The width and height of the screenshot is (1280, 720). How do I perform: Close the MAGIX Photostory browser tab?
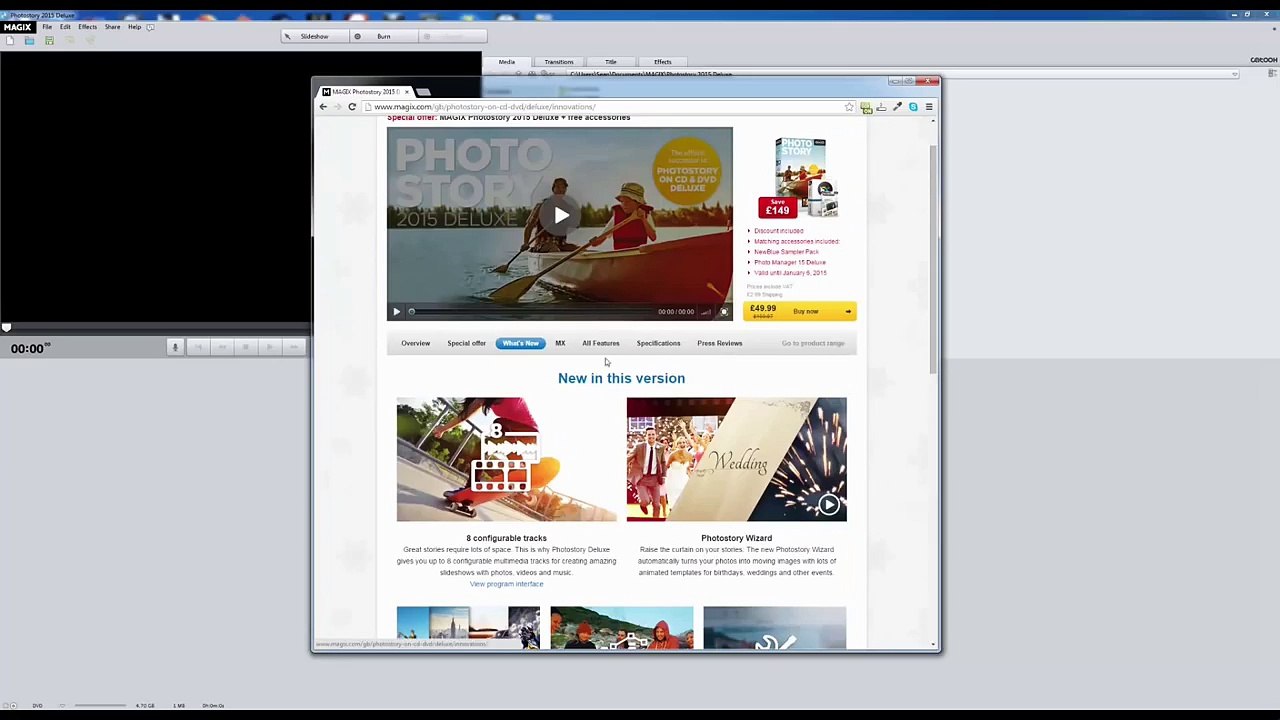click(407, 92)
